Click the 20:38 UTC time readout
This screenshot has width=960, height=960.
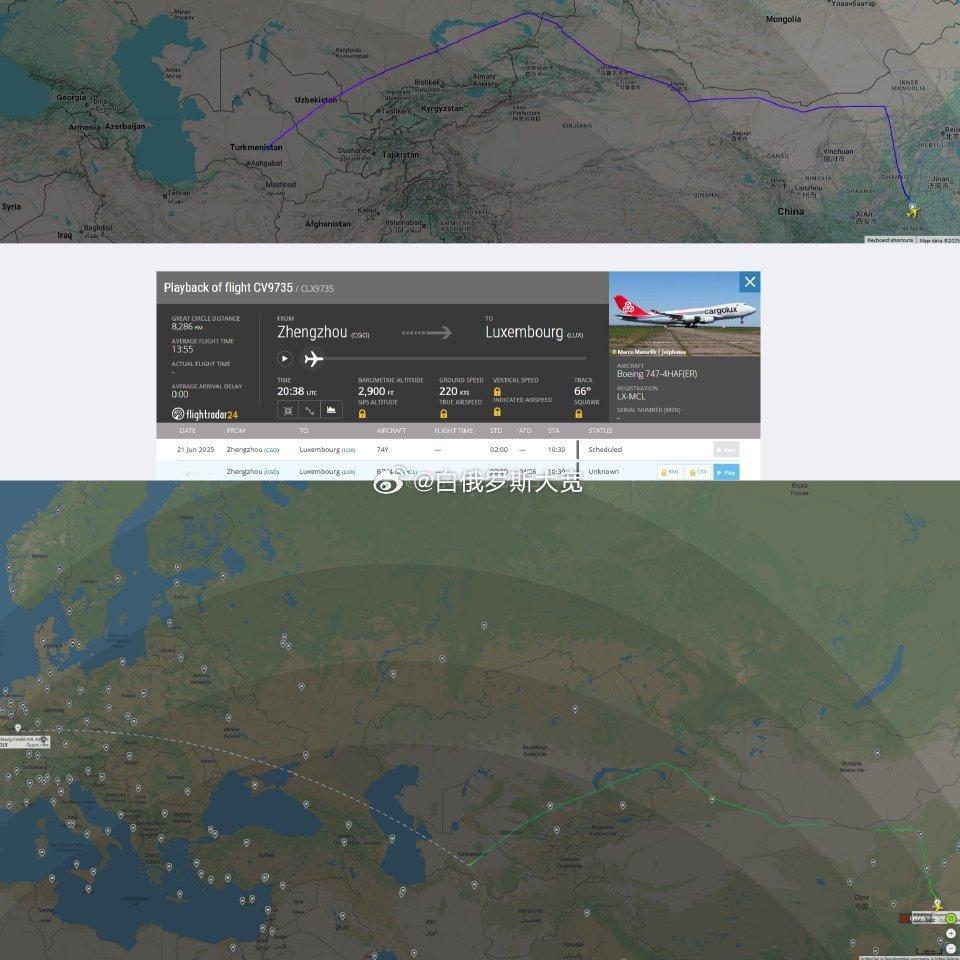pyautogui.click(x=297, y=391)
